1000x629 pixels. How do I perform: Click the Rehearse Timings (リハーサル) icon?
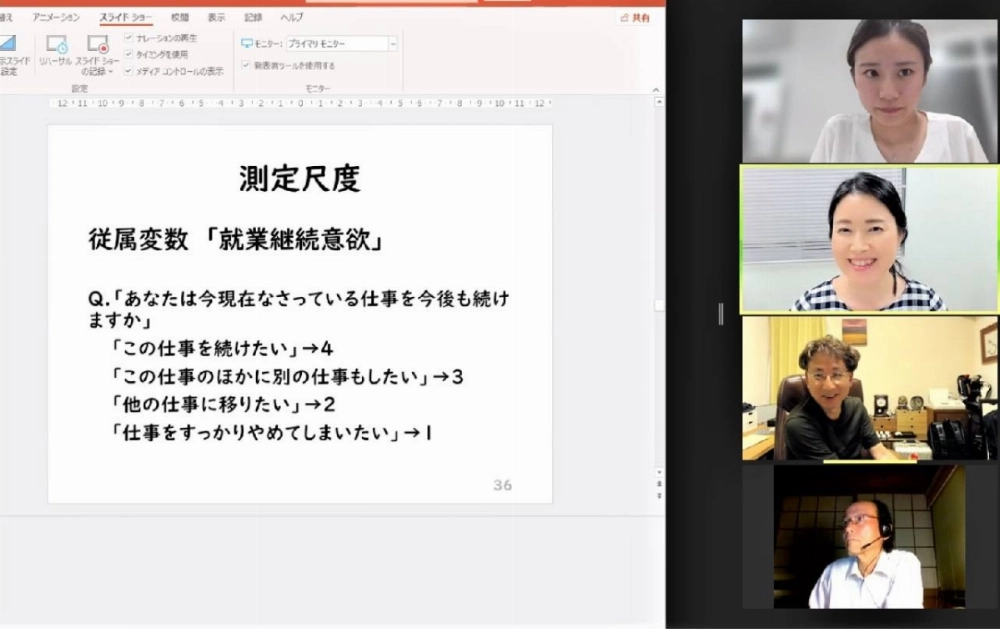click(x=56, y=45)
